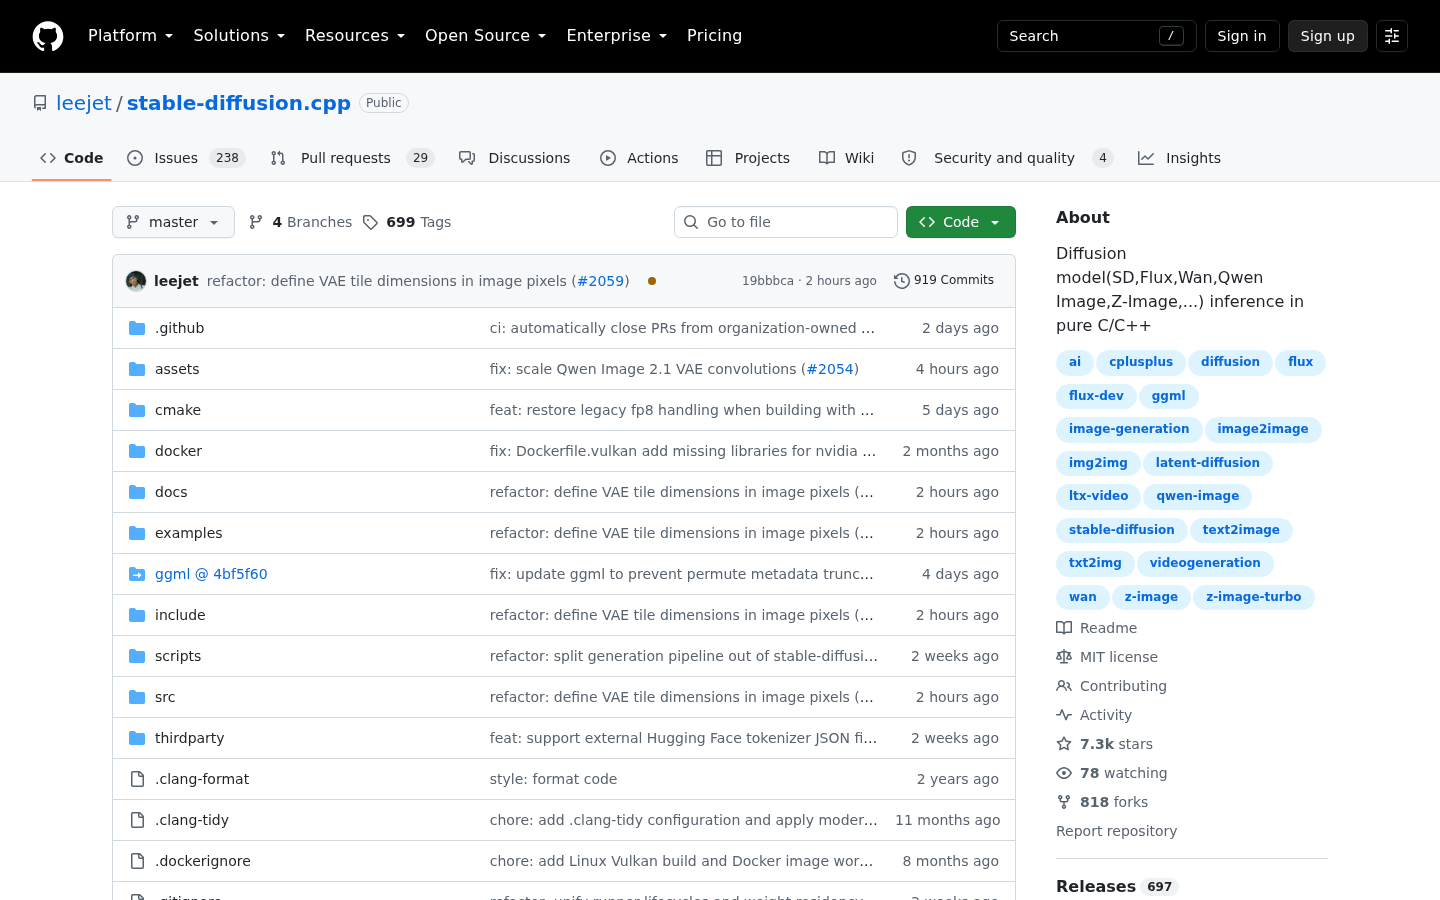Open pull request #2054 link

(x=830, y=369)
